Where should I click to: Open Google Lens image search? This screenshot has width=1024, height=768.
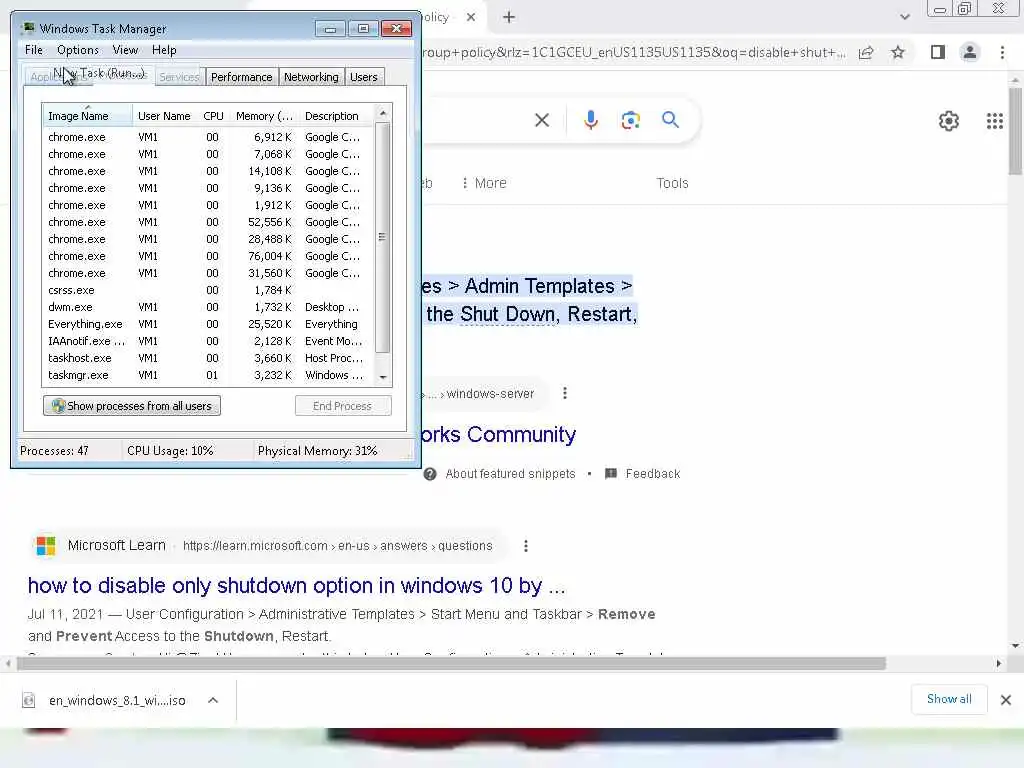pyautogui.click(x=630, y=120)
